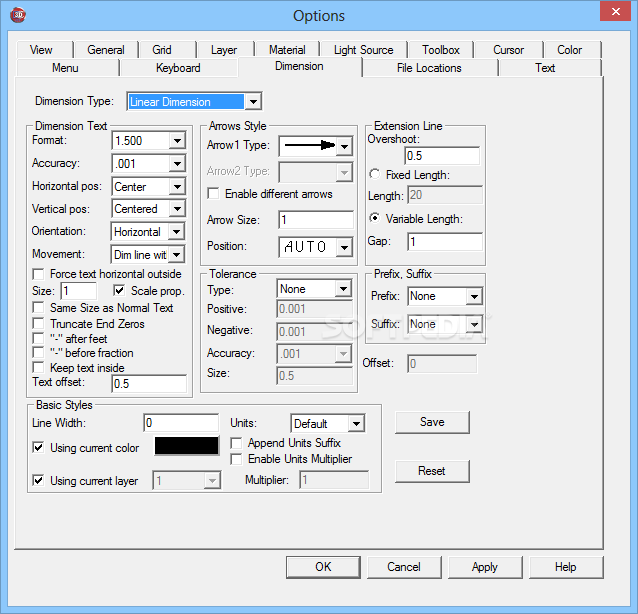Open the Horizontal pos dropdown
This screenshot has height=614, width=638.
point(177,187)
